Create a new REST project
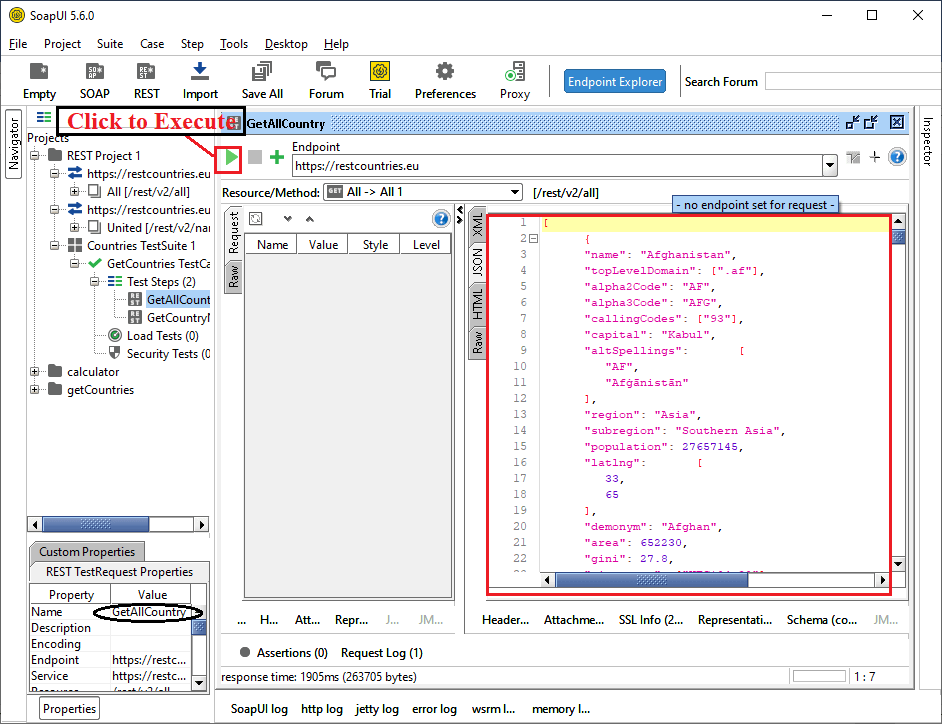The width and height of the screenshot is (942, 724). click(x=147, y=81)
